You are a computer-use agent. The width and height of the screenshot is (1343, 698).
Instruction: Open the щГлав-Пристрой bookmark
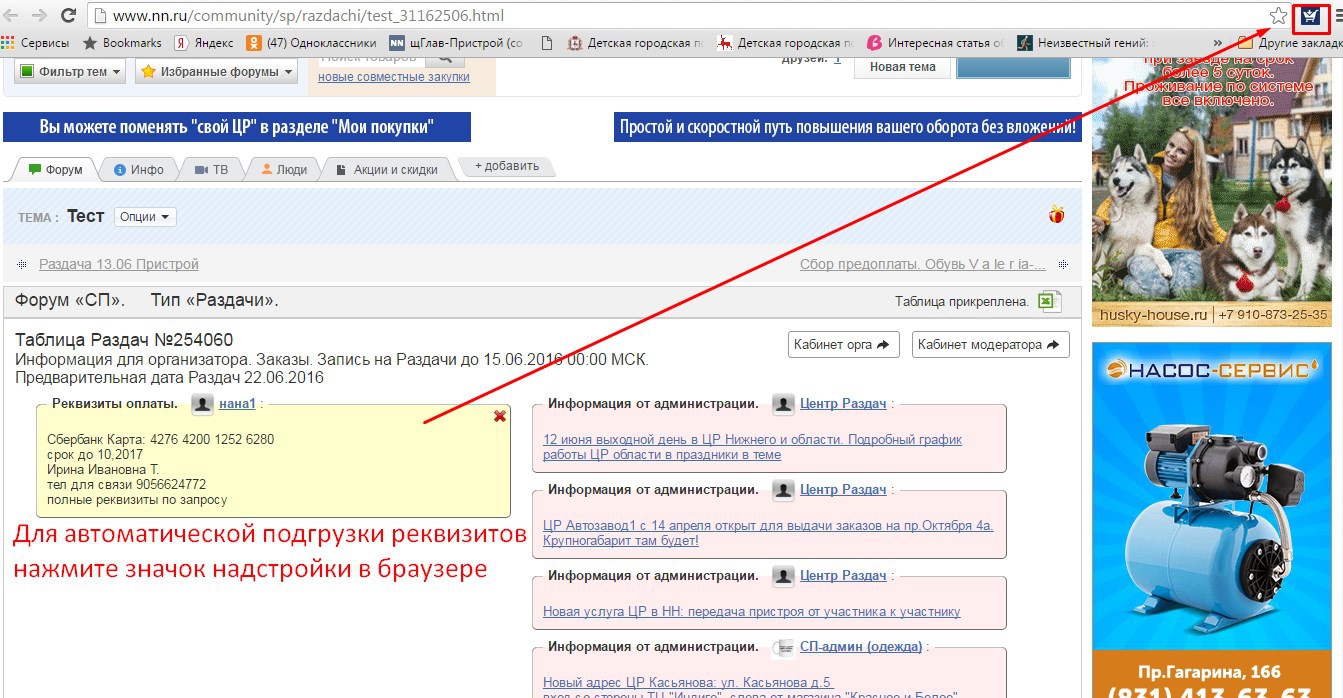(456, 43)
